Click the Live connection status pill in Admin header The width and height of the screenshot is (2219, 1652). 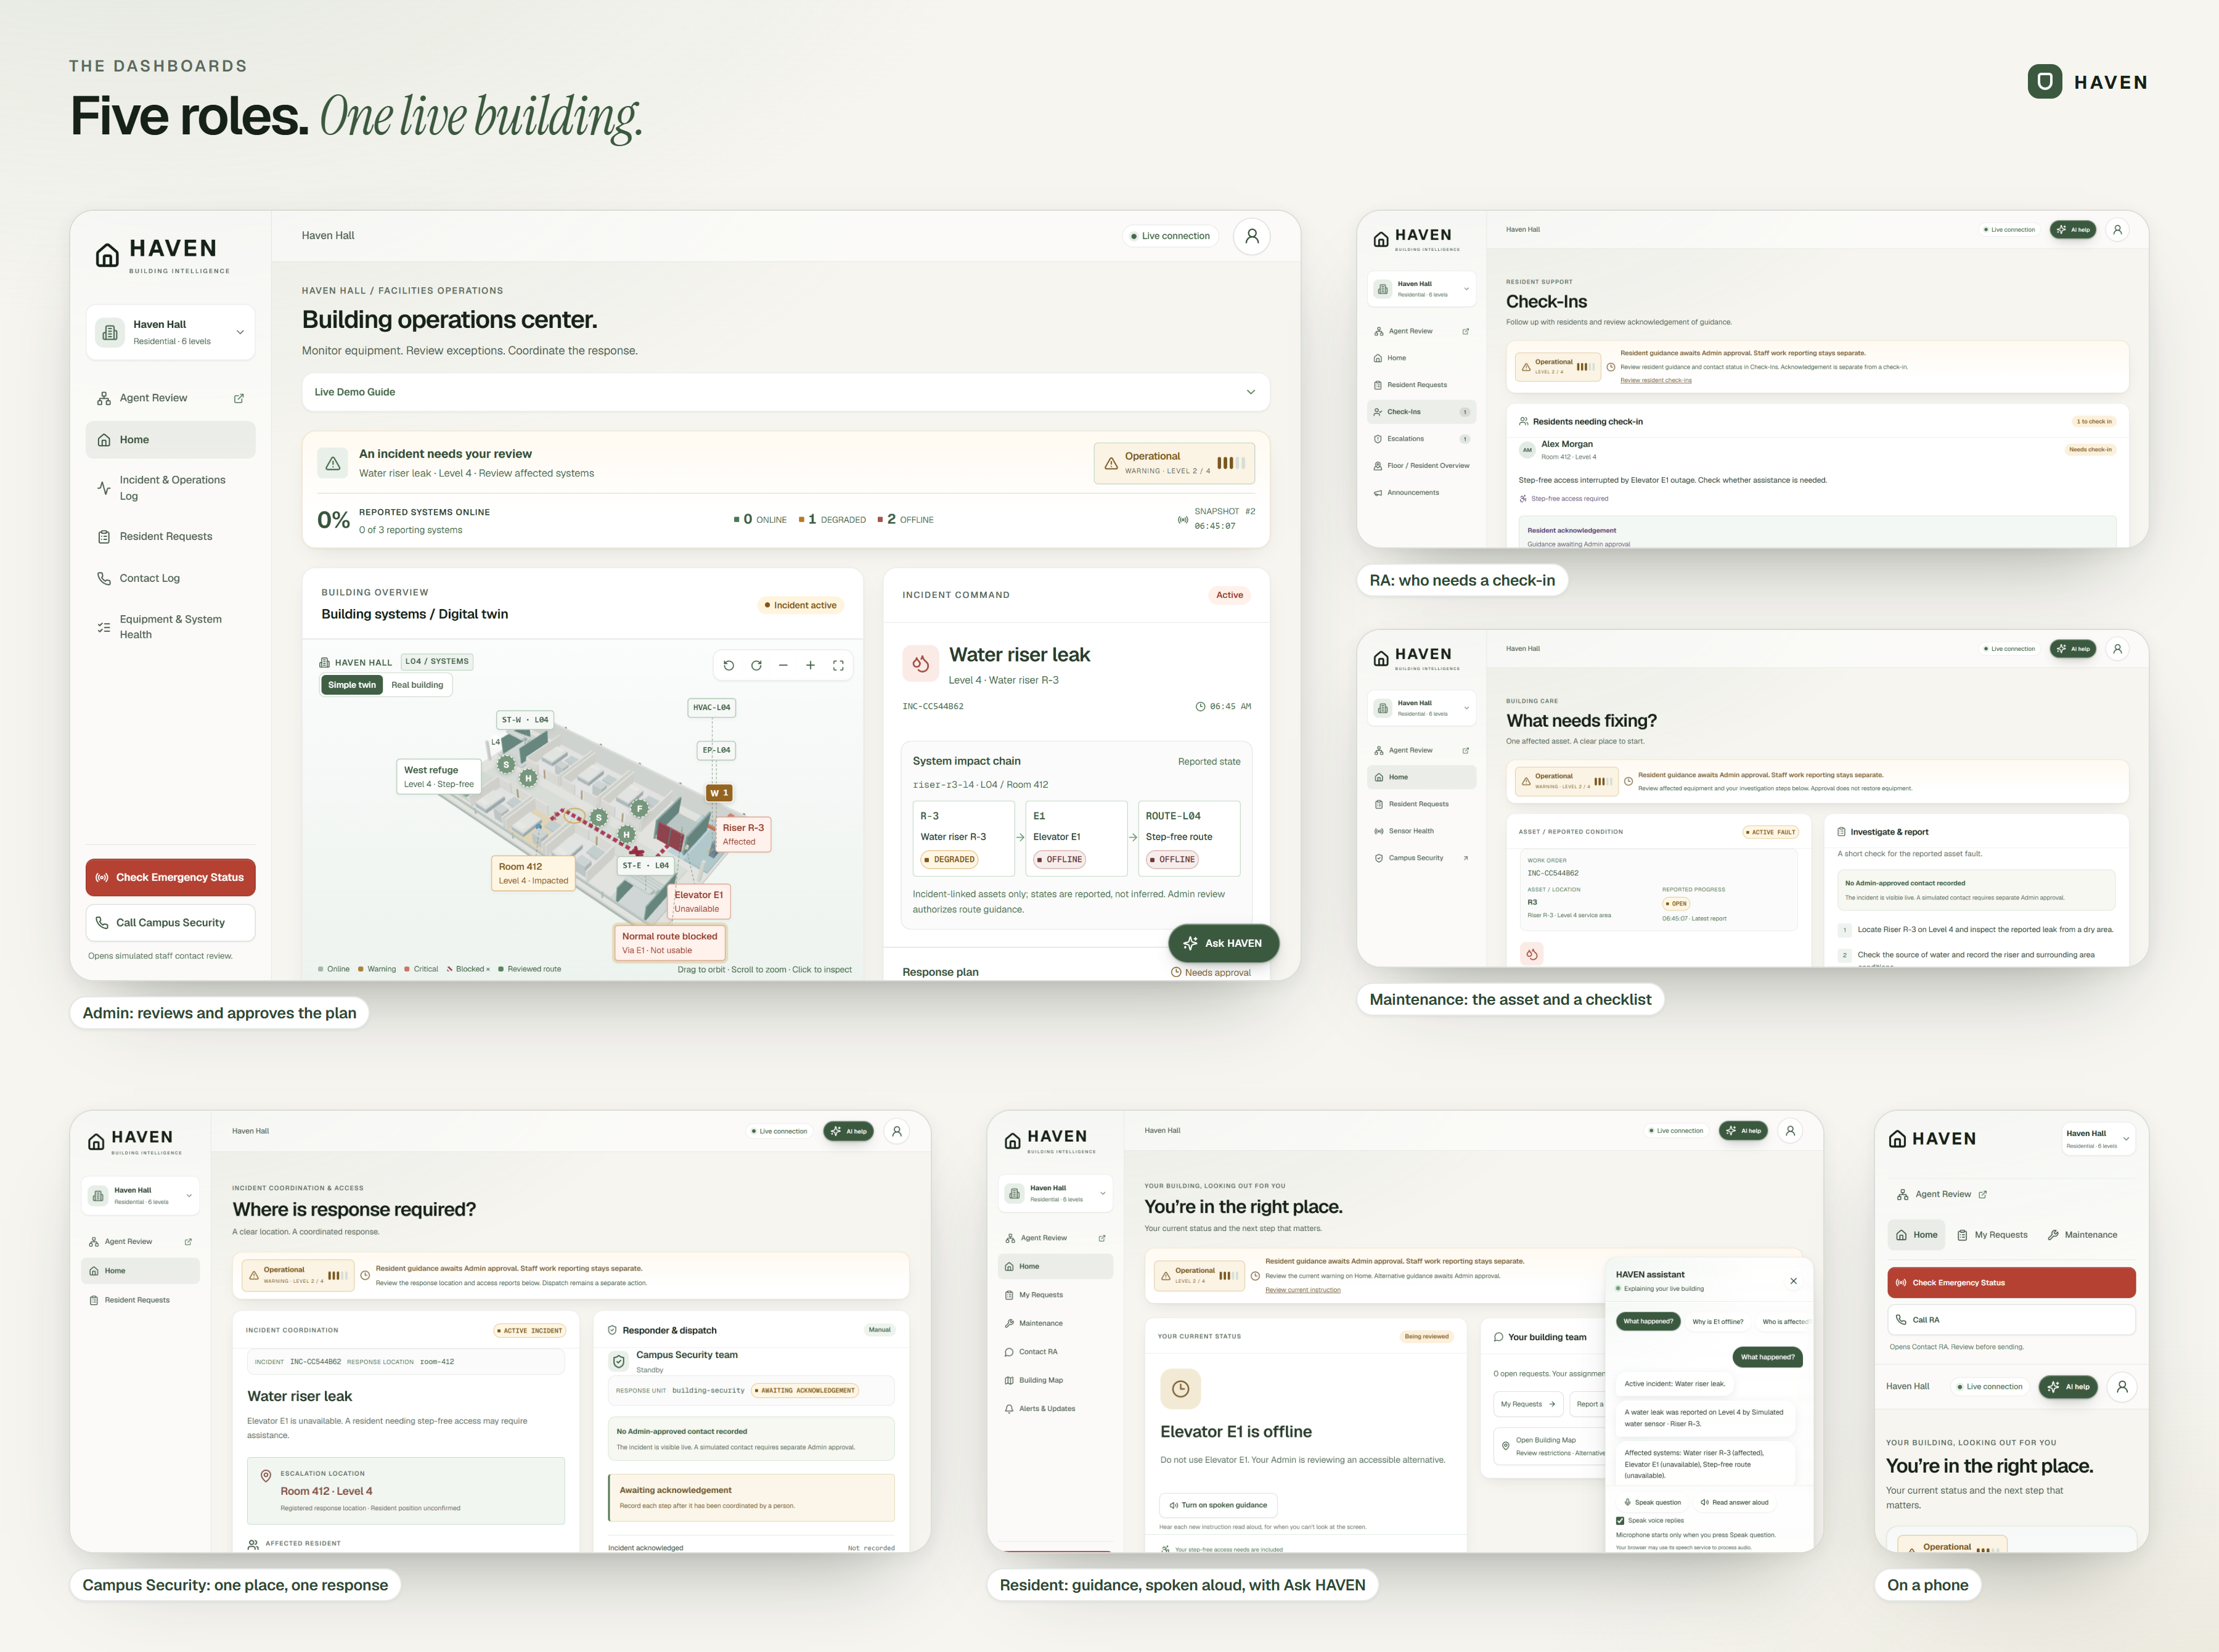tap(1169, 236)
